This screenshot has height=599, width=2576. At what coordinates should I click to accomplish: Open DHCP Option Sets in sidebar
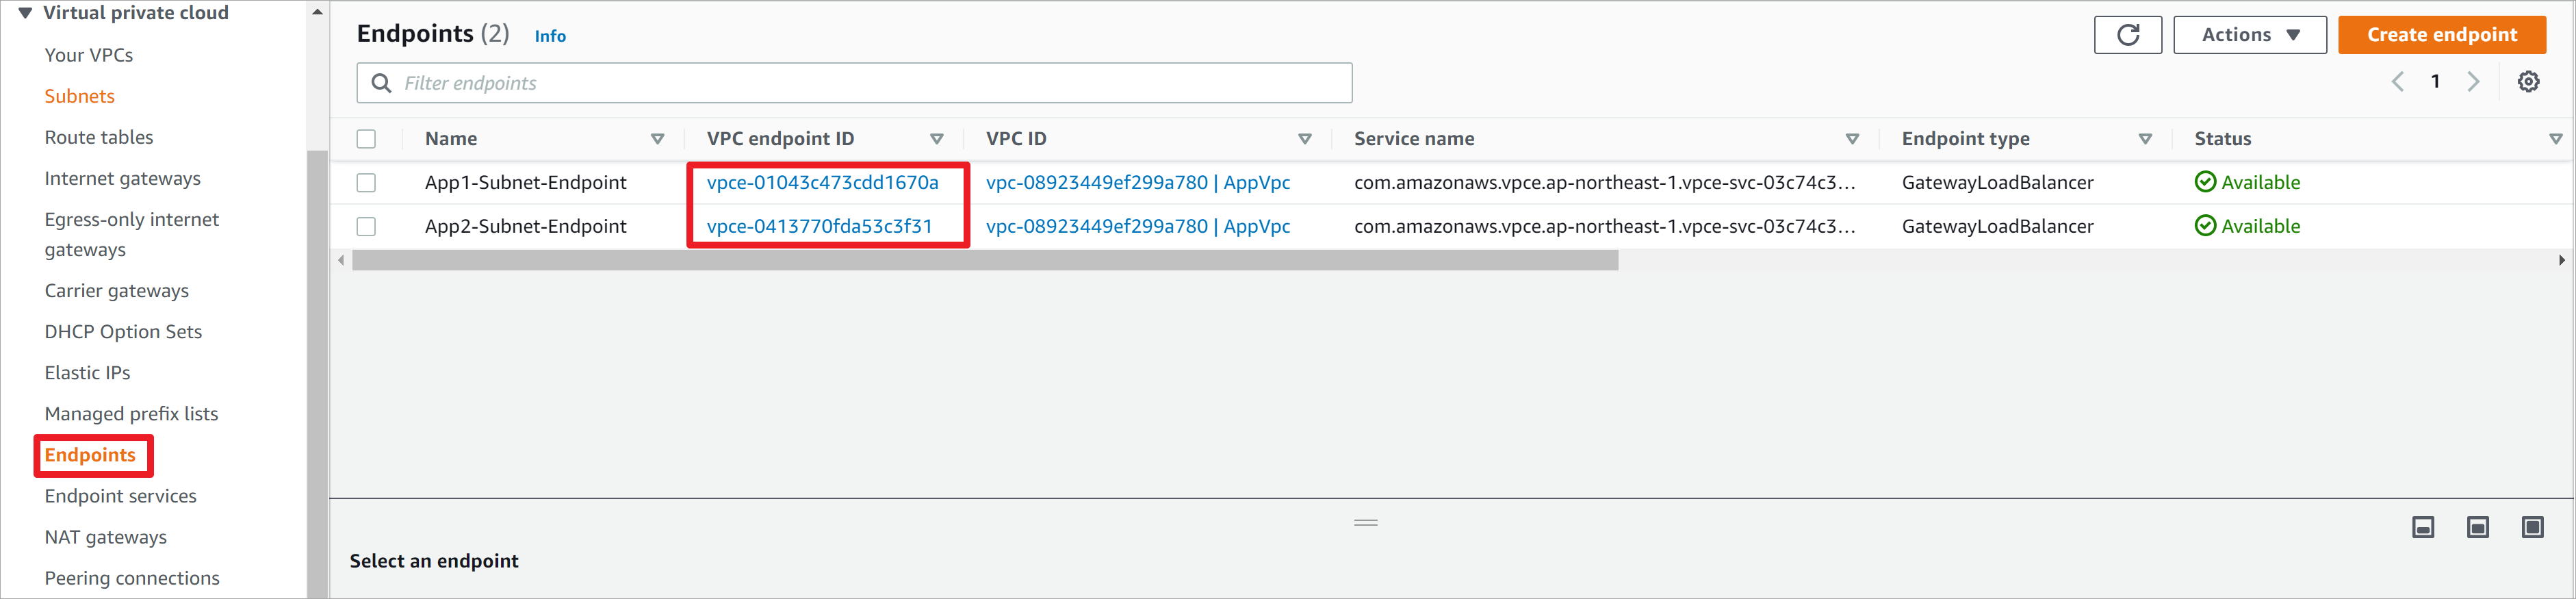coord(123,331)
